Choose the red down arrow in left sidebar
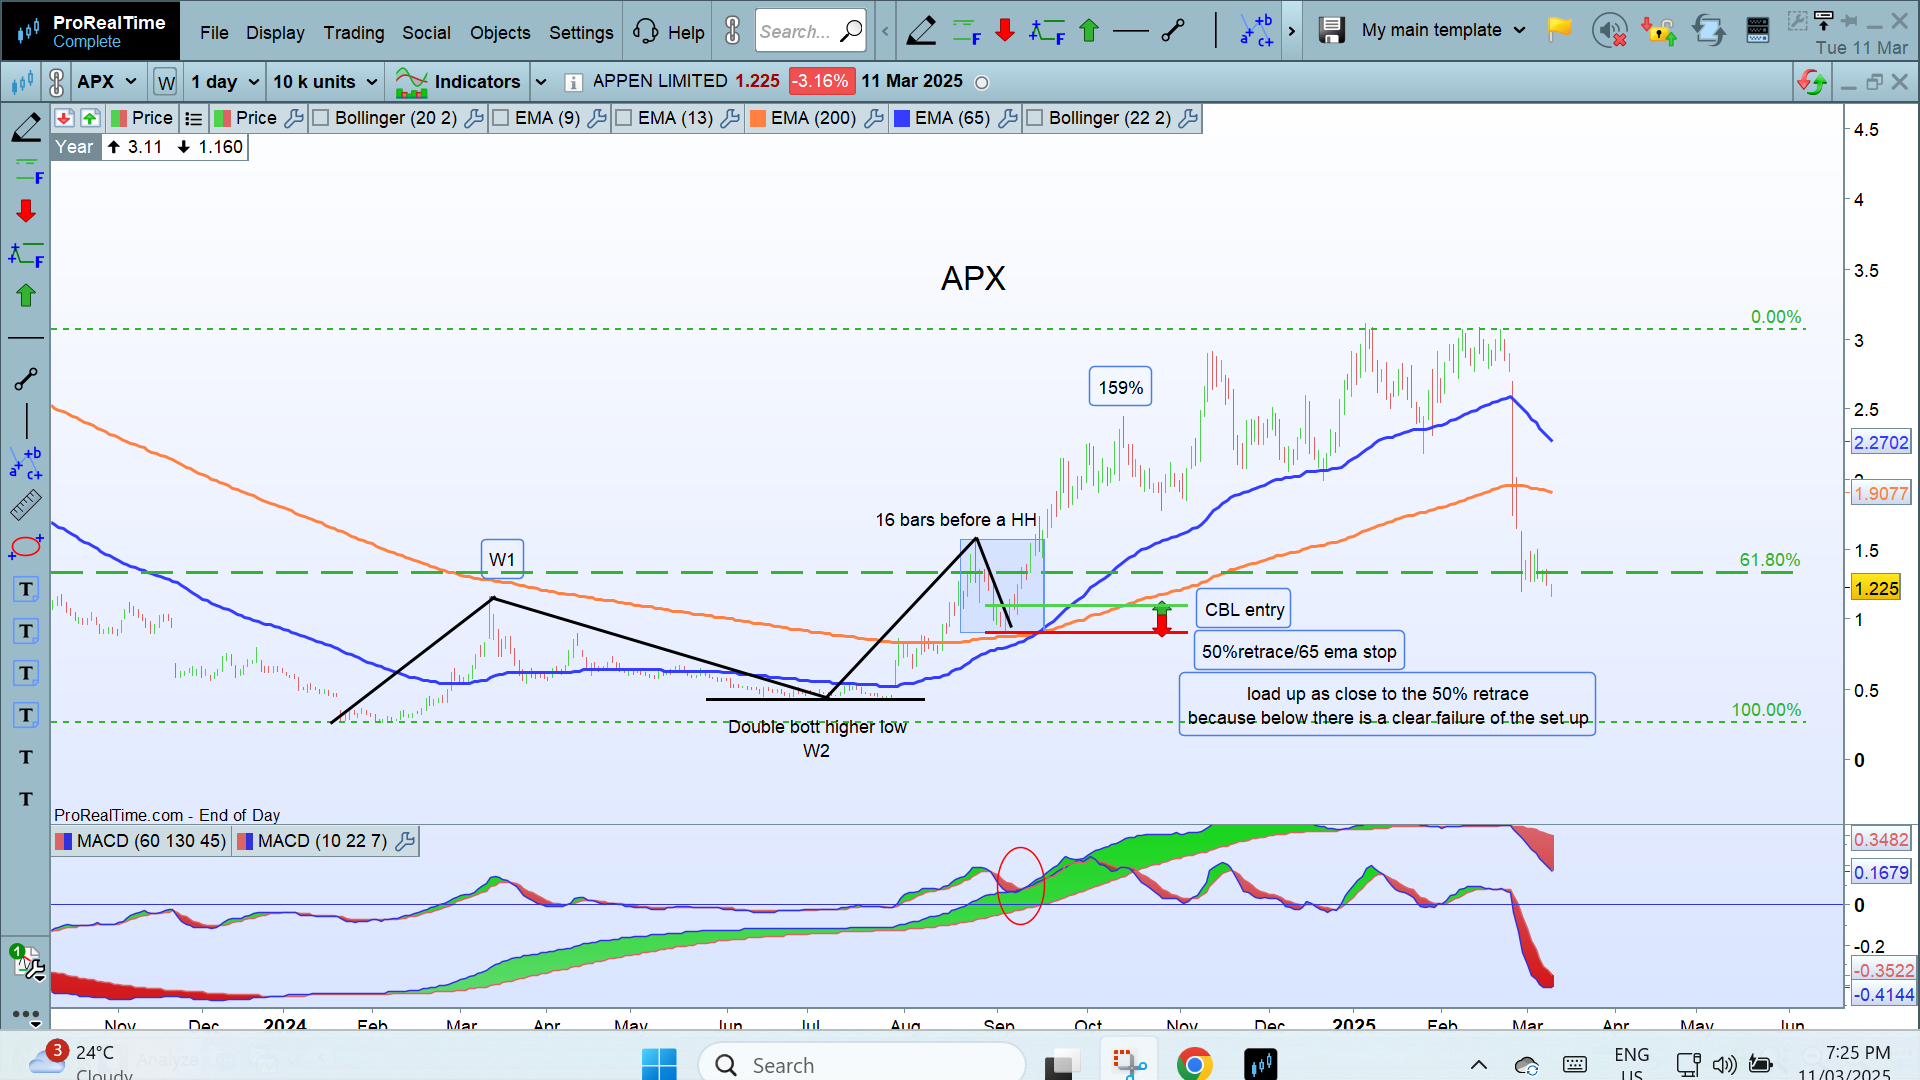 tap(26, 211)
